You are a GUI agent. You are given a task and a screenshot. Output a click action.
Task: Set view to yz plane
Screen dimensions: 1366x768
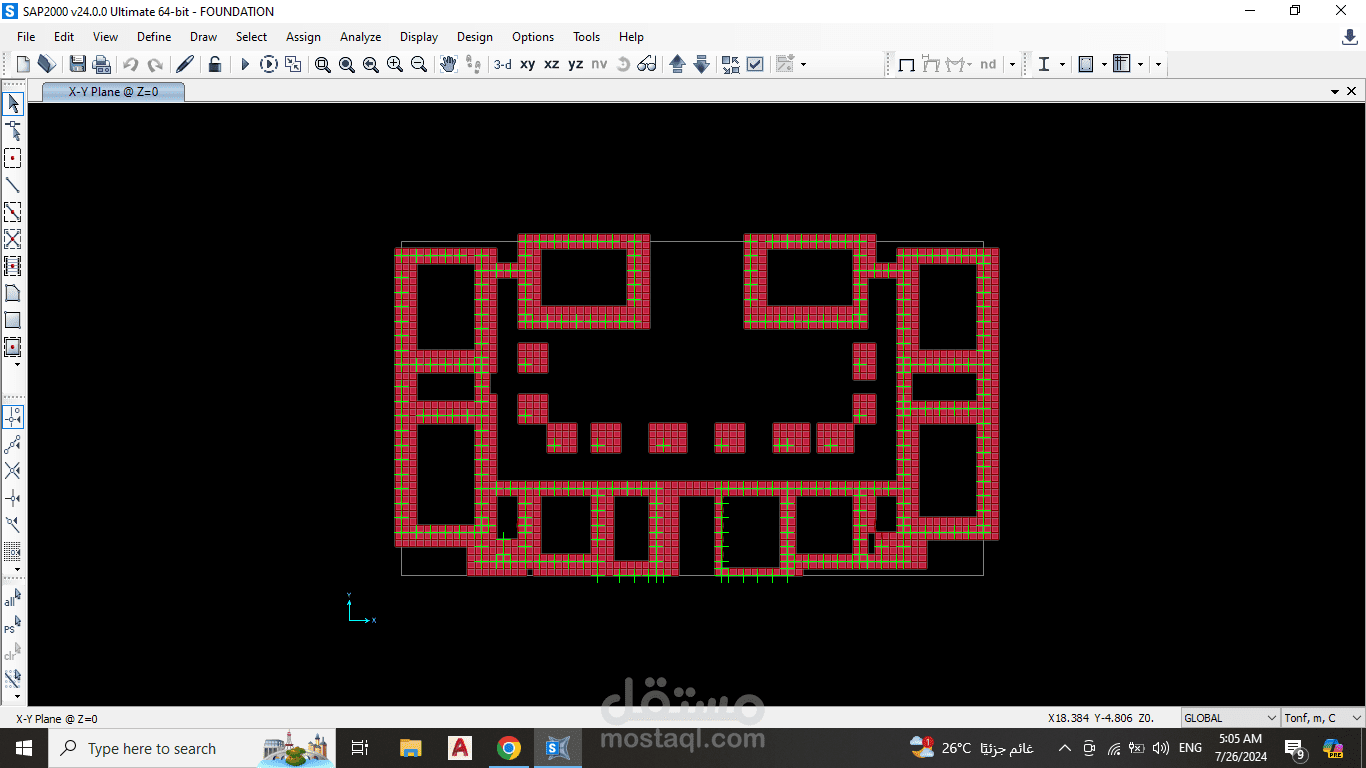click(x=576, y=64)
